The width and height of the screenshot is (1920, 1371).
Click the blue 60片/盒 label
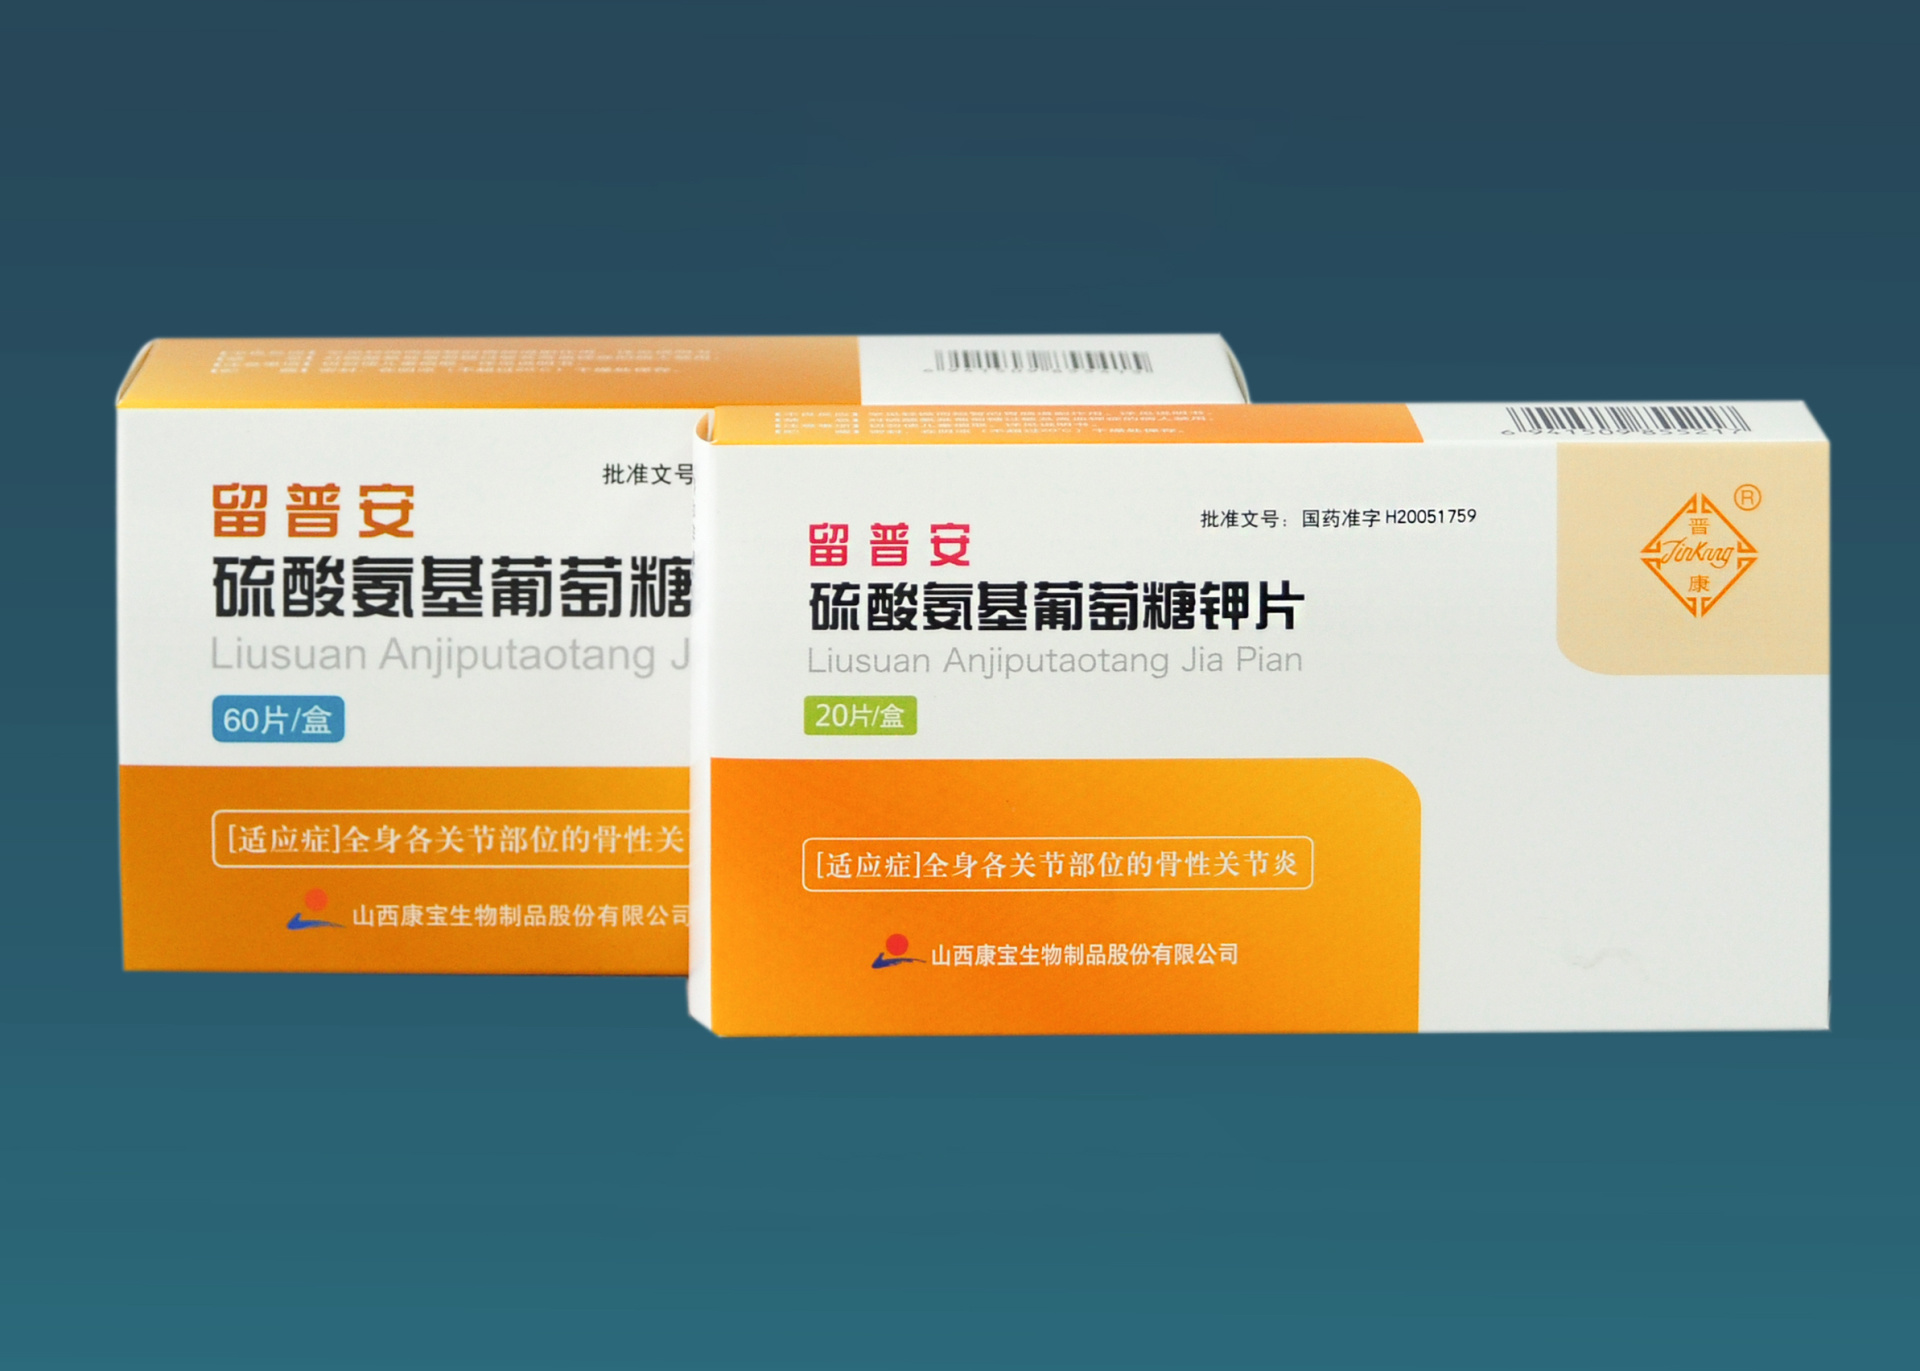[x=278, y=719]
